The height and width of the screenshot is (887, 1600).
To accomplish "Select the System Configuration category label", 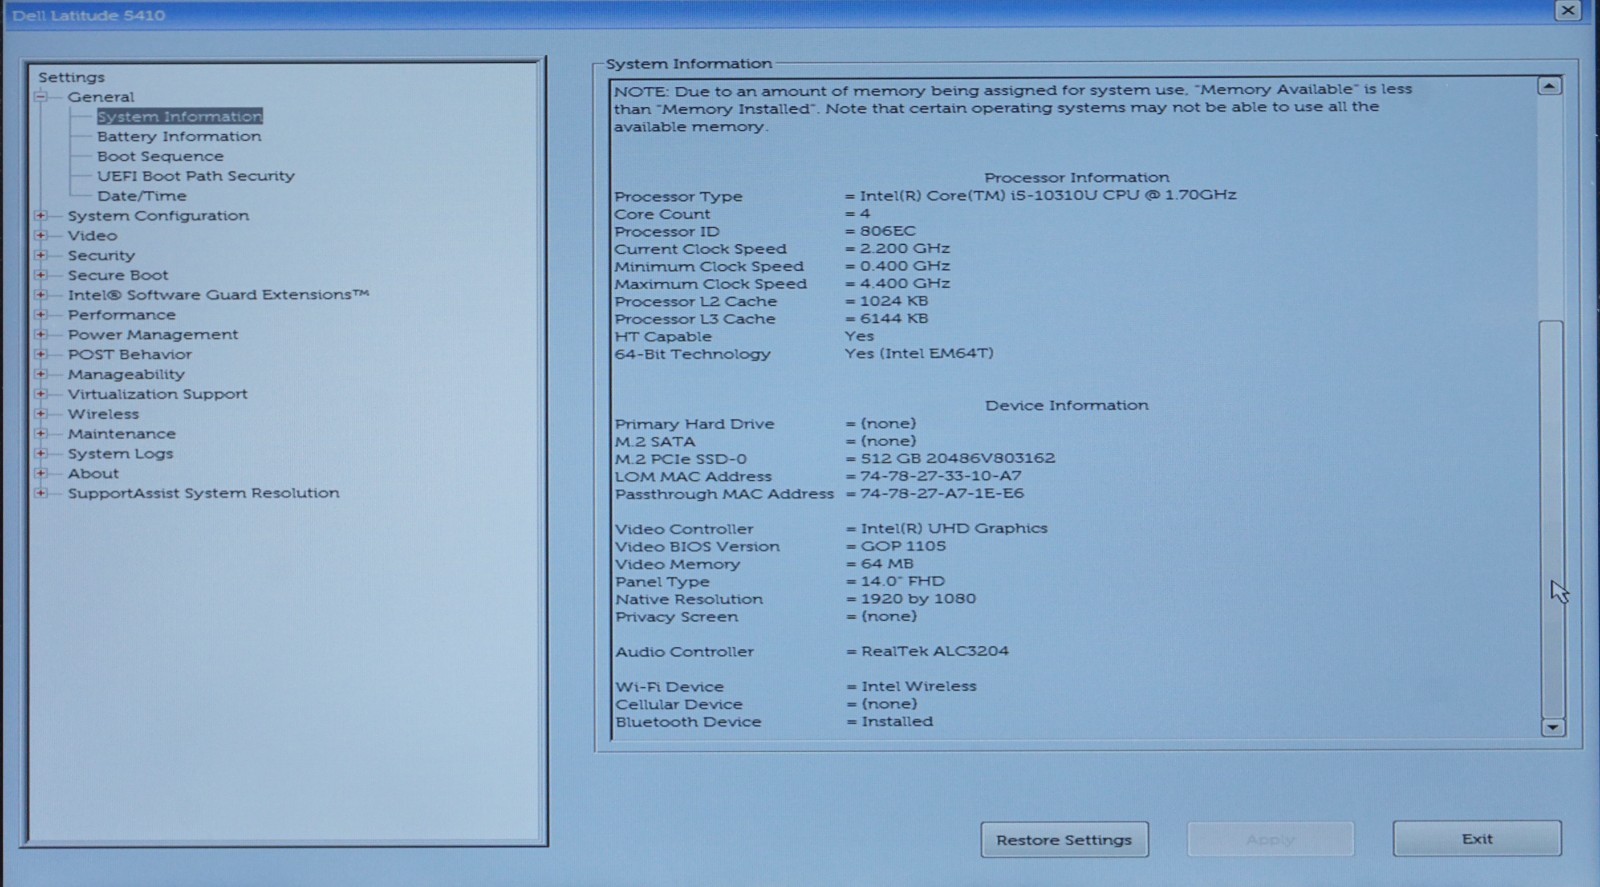I will click(158, 216).
